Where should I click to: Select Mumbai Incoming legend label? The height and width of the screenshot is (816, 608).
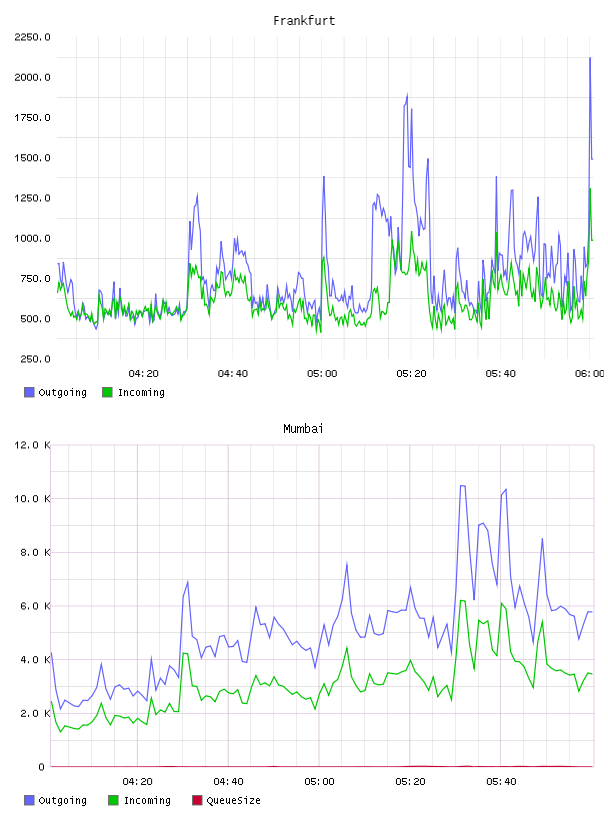tap(147, 800)
